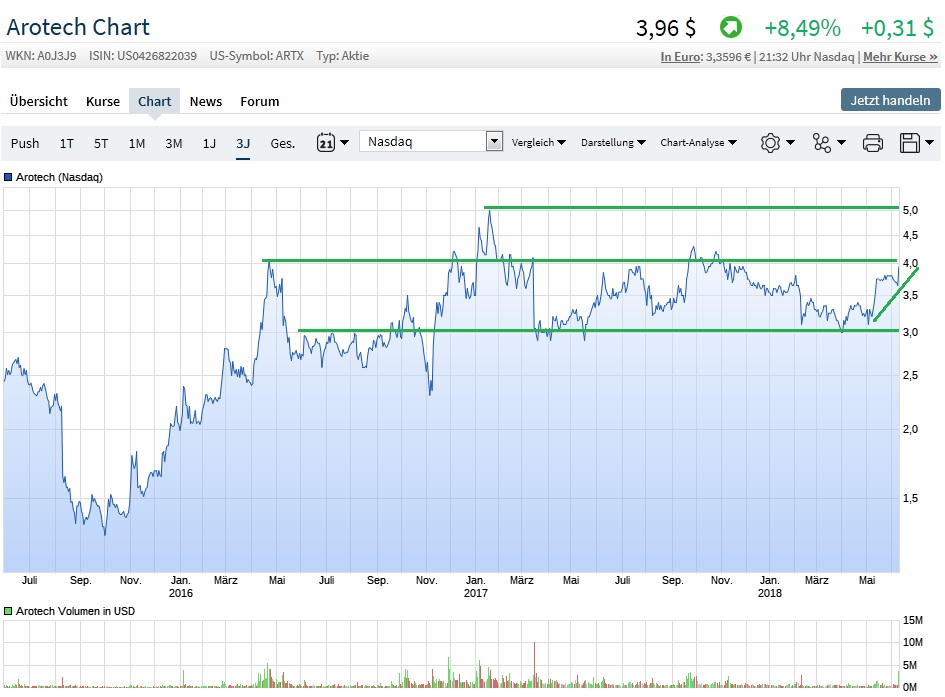
Task: Open the News tab
Action: coord(205,101)
